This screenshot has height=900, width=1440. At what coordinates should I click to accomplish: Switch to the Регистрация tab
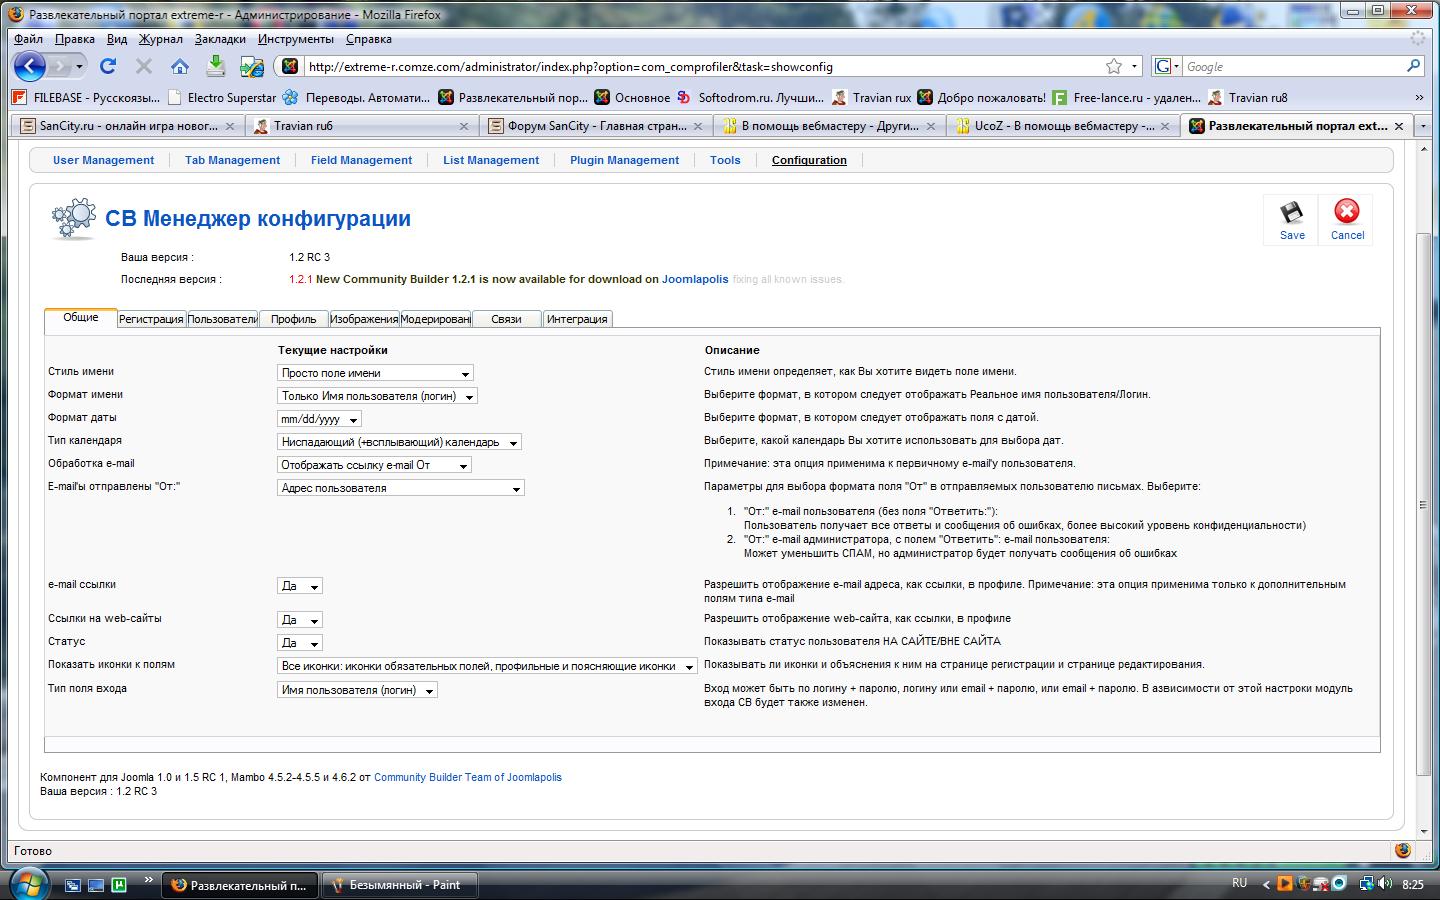coord(151,319)
